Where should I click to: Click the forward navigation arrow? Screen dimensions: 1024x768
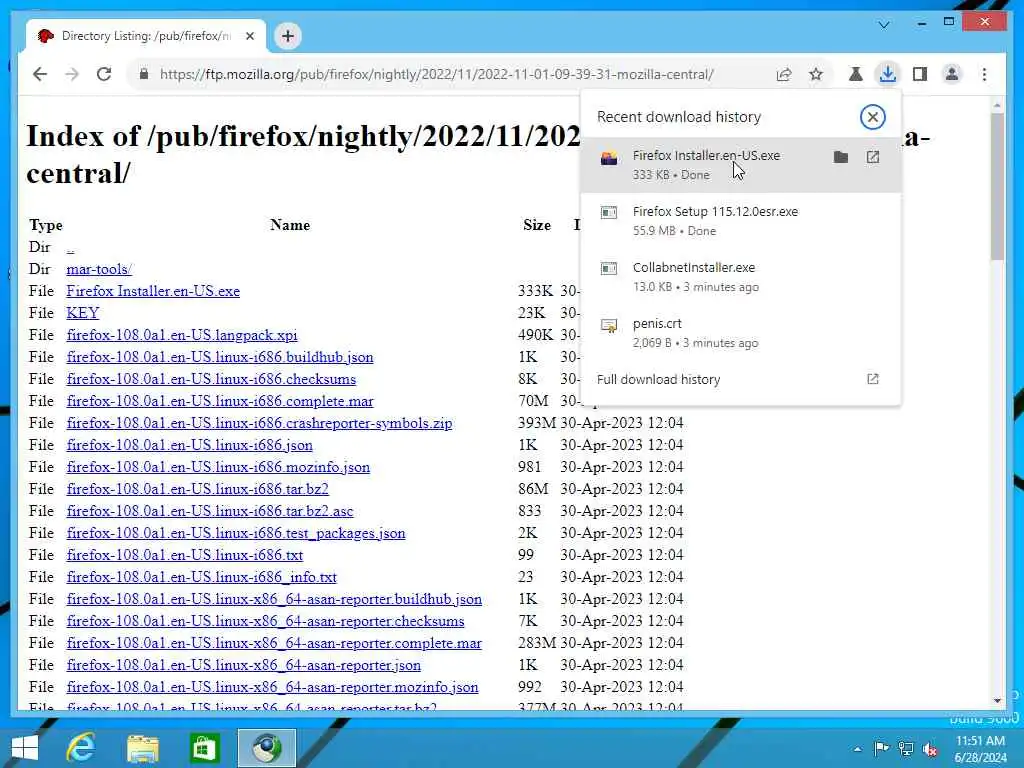coord(72,74)
